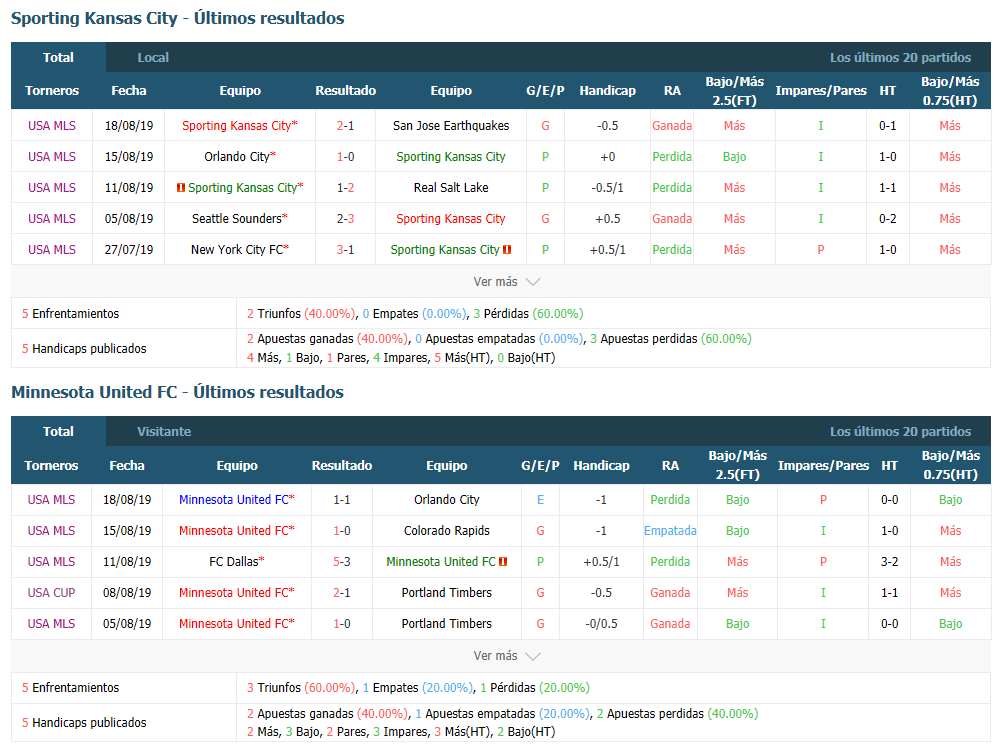Screen dimensions: 1002x746
Task: Click Sporting Kansas City Últimos resultados heading
Action: (178, 19)
